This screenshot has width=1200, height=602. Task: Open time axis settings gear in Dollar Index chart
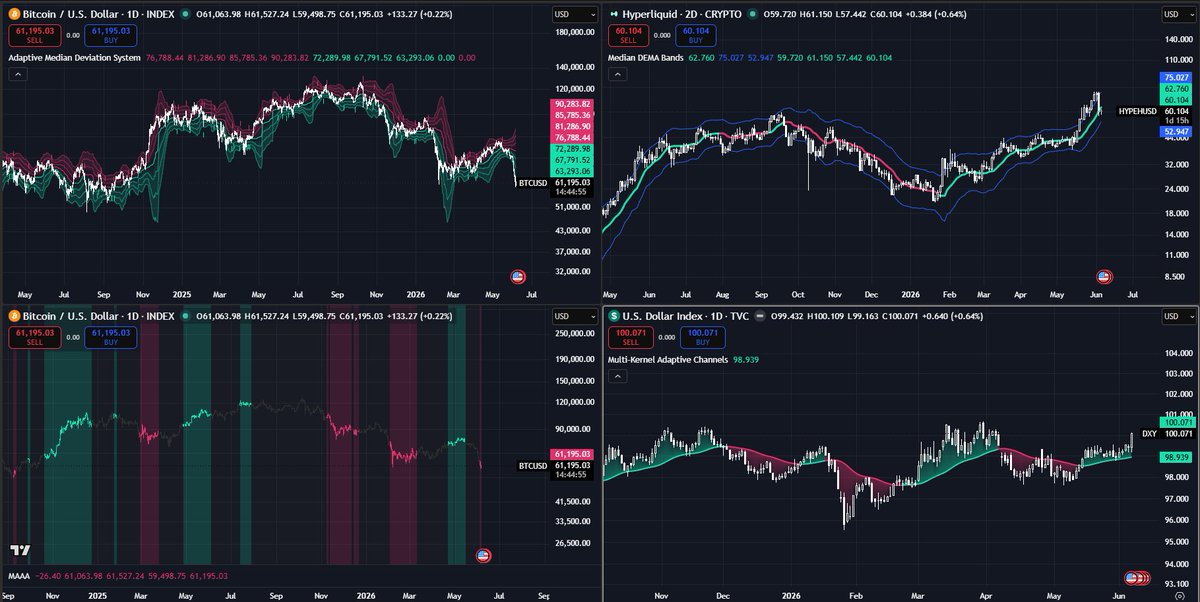1180,594
